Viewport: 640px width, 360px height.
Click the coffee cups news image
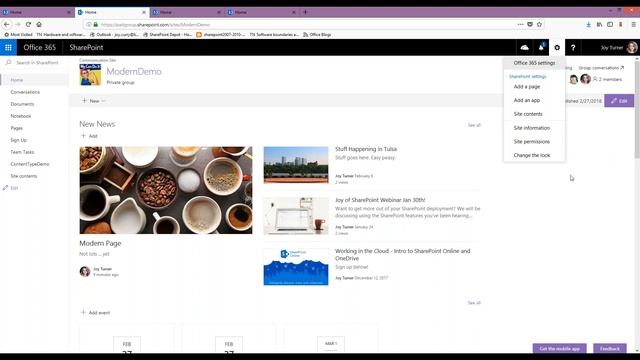[x=166, y=190]
